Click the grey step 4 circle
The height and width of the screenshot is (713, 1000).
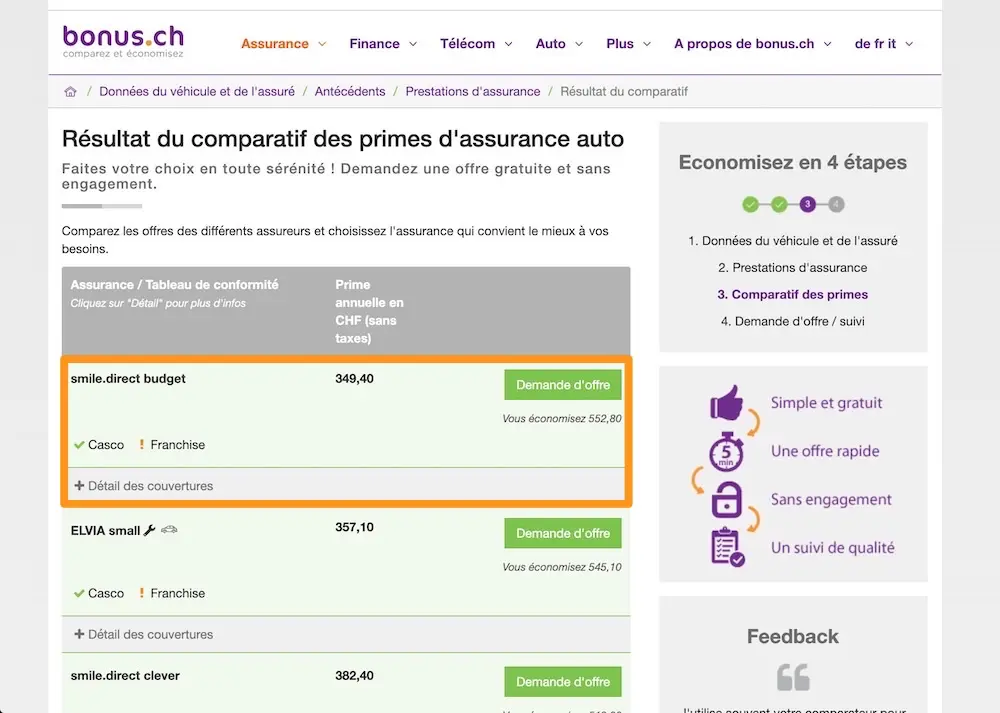click(x=836, y=205)
